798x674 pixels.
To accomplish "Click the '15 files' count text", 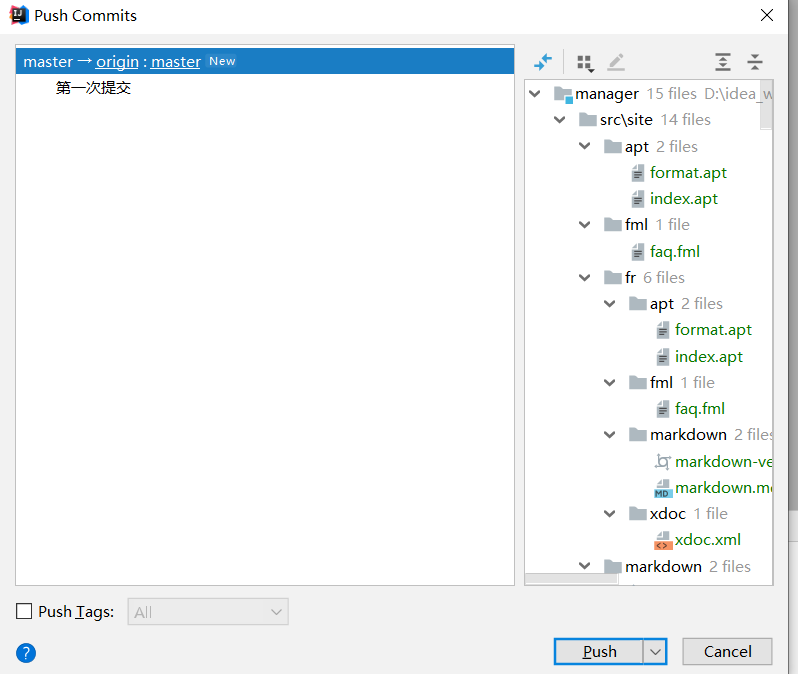I will [x=671, y=94].
